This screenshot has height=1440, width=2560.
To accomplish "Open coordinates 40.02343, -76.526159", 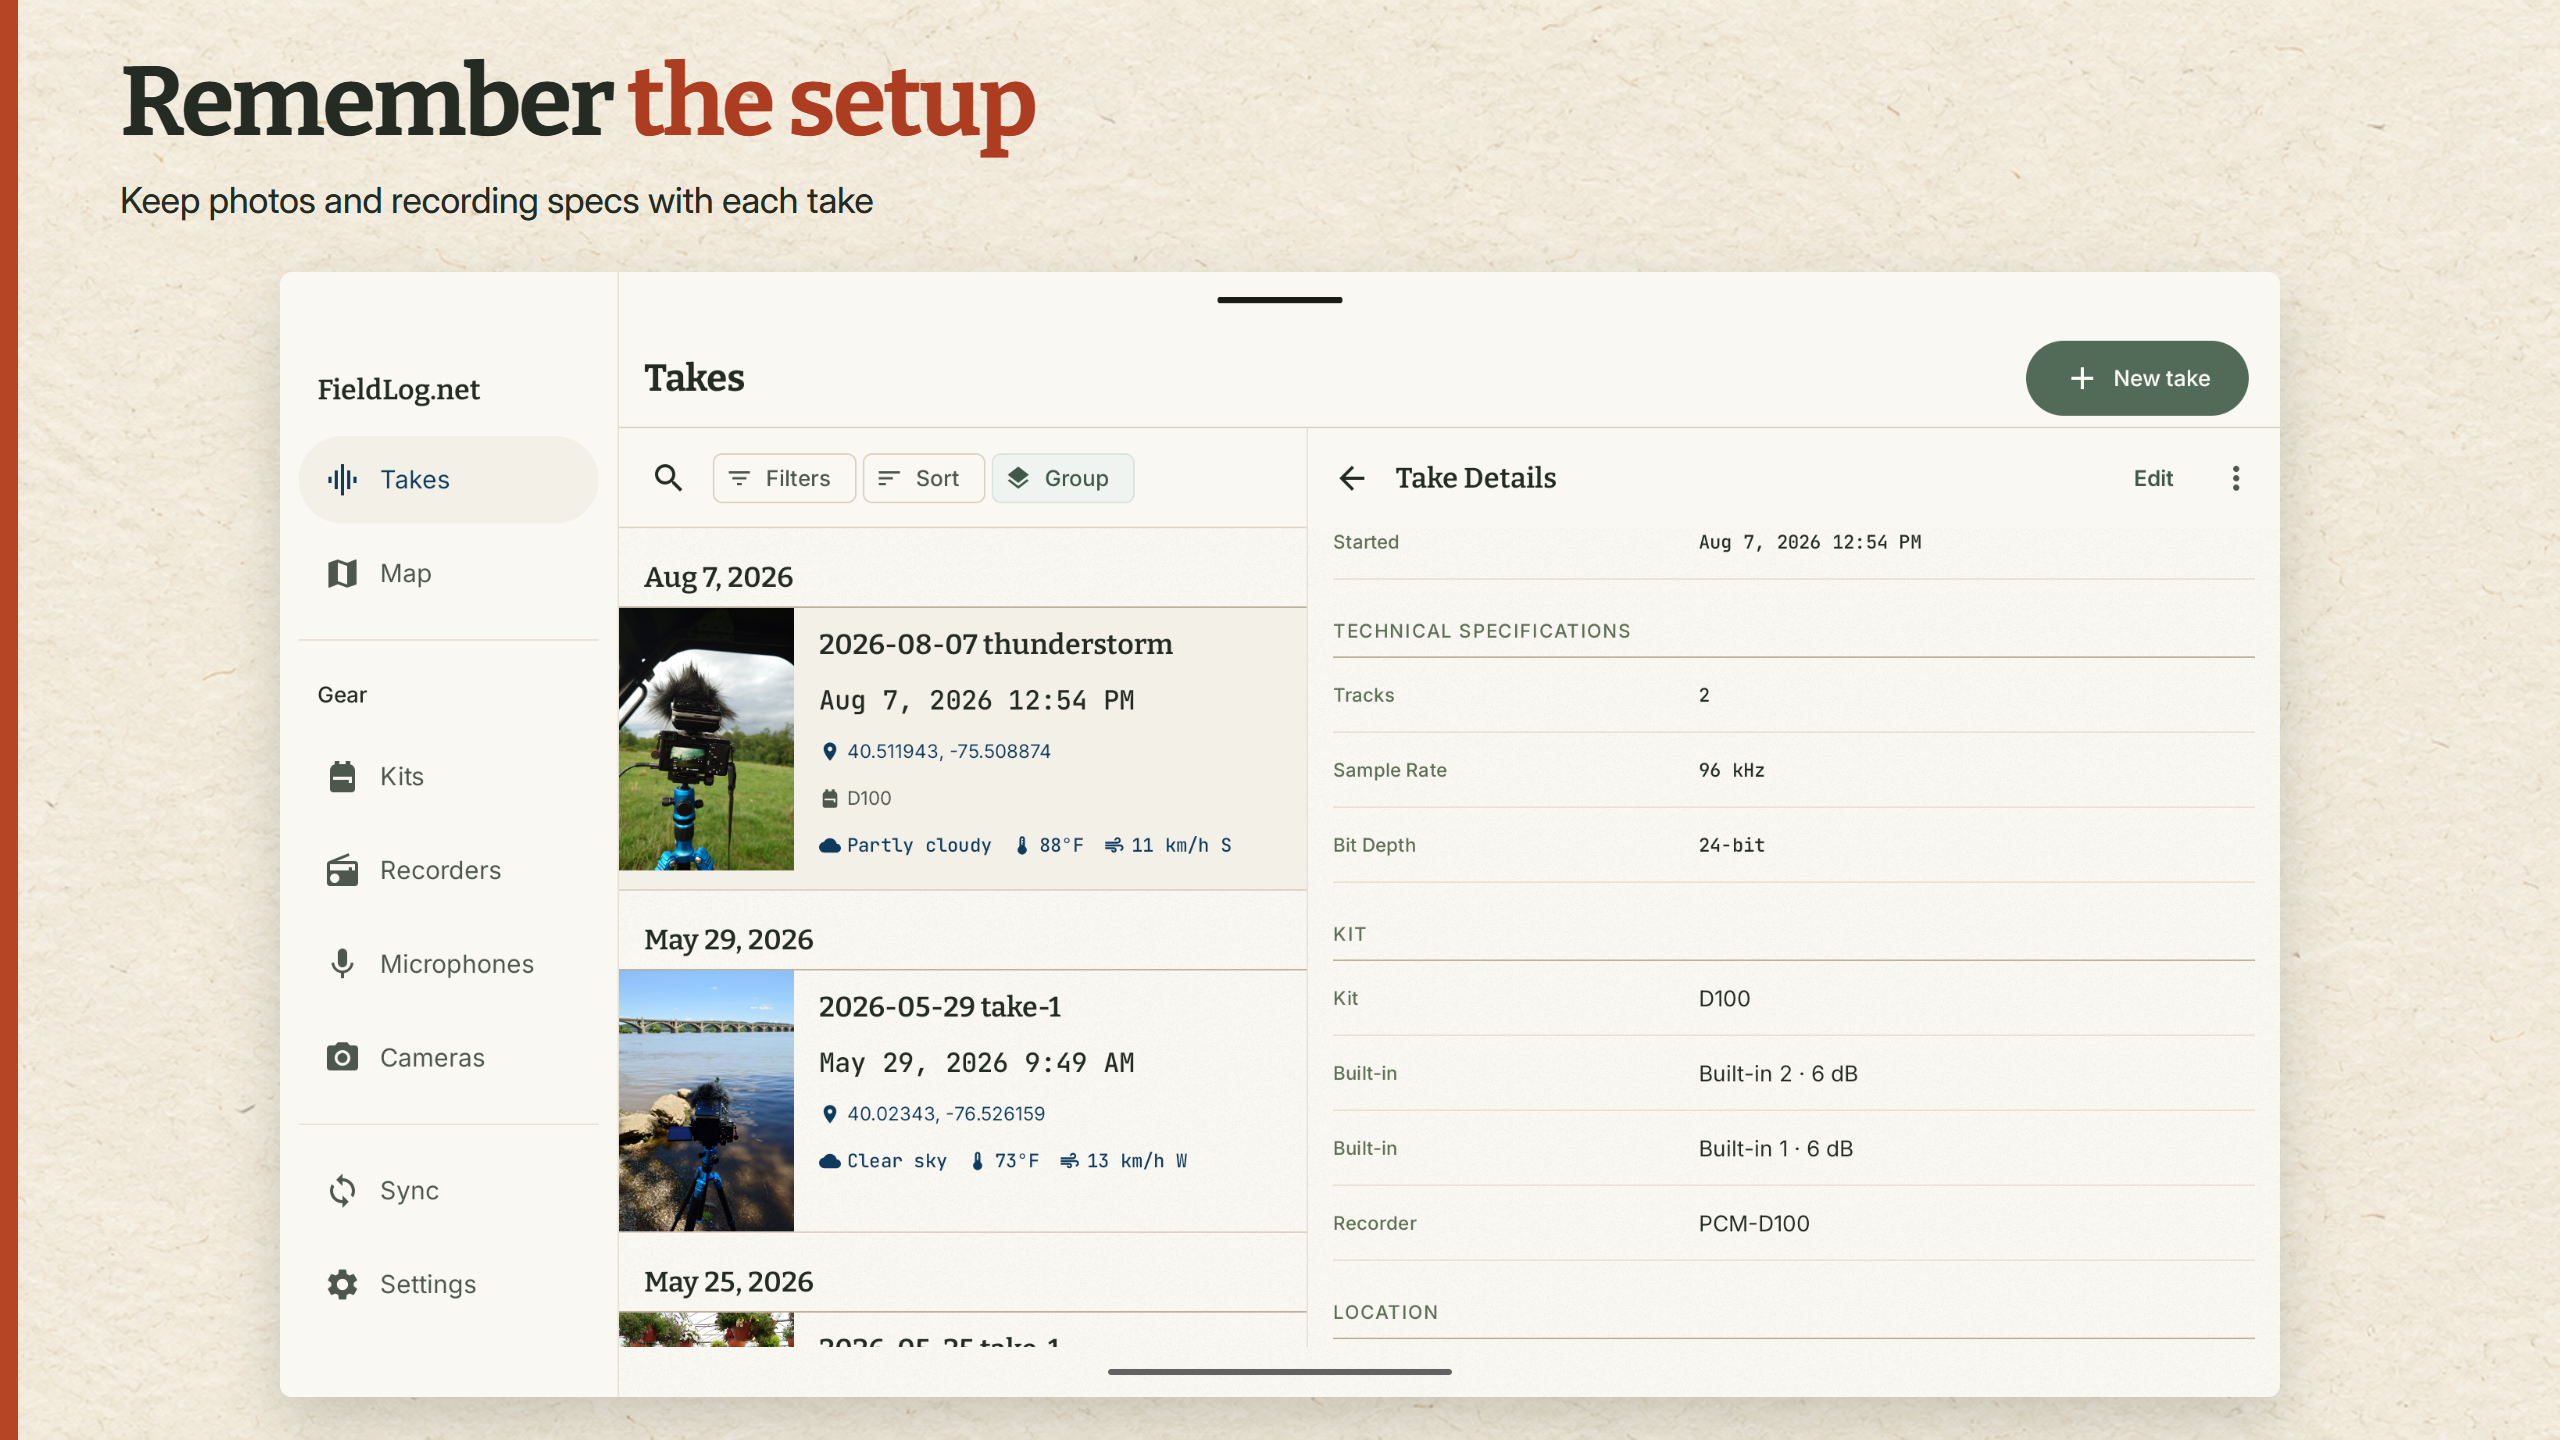I will coord(945,1114).
